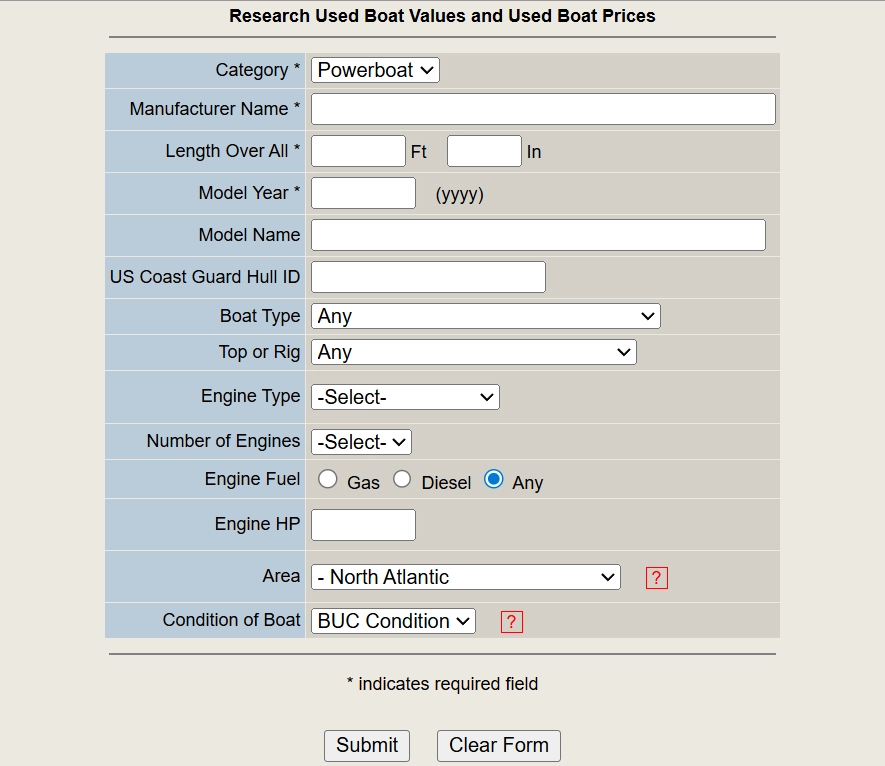Focus the Model Year input box
Viewport: 885px width, 766px height.
coord(363,193)
